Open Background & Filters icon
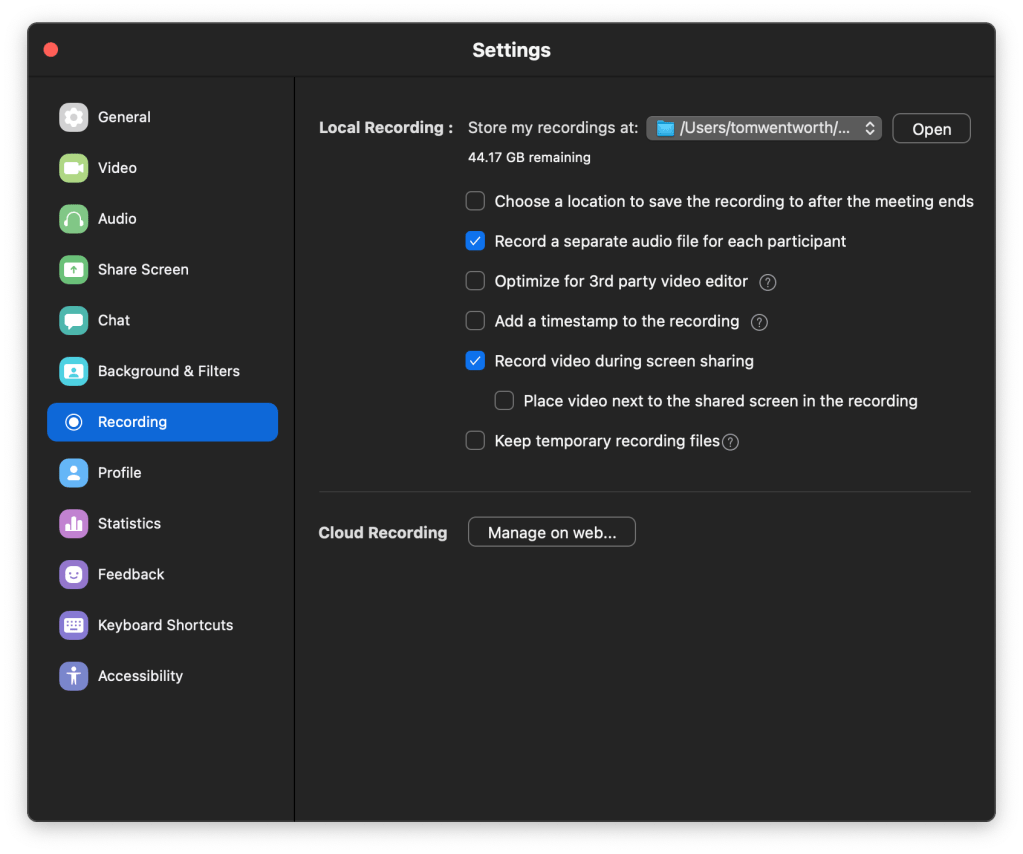Image resolution: width=1023 pixels, height=854 pixels. [74, 371]
